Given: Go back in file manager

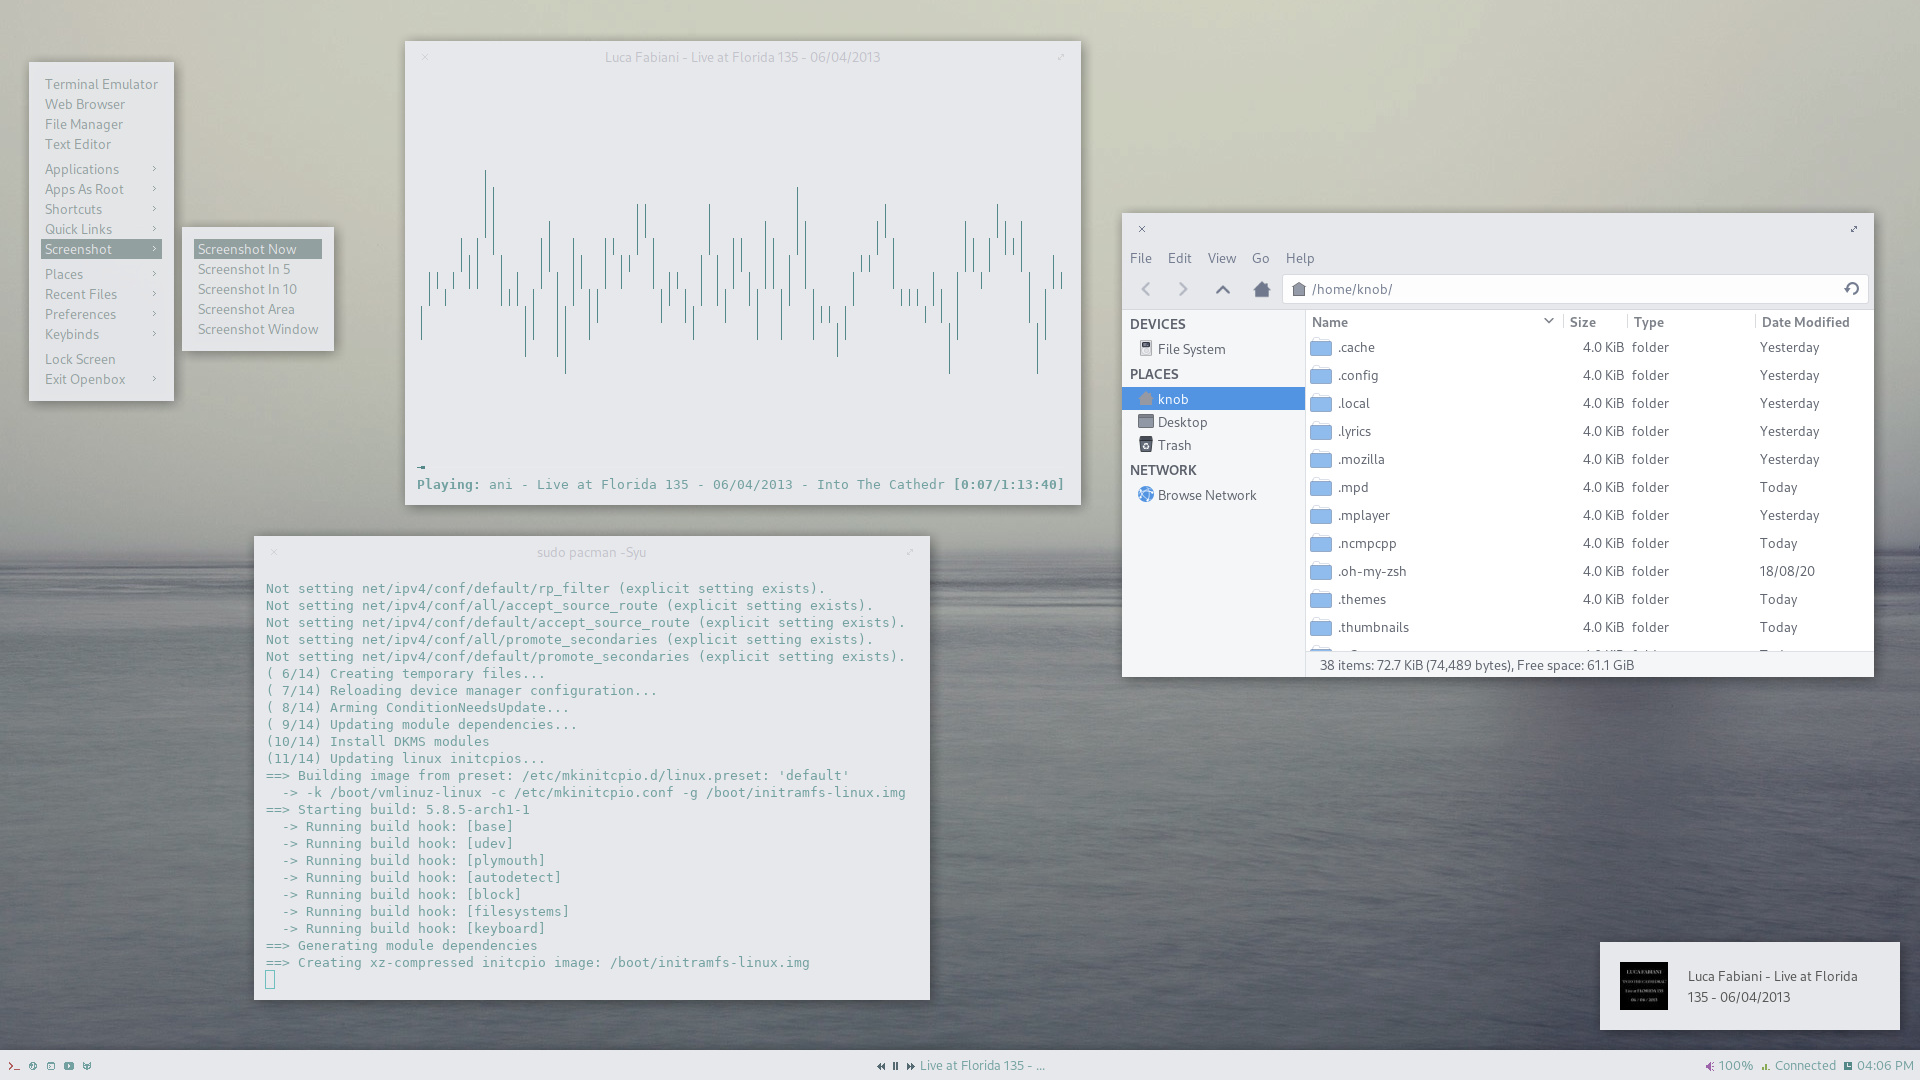Looking at the screenshot, I should click(x=1146, y=289).
